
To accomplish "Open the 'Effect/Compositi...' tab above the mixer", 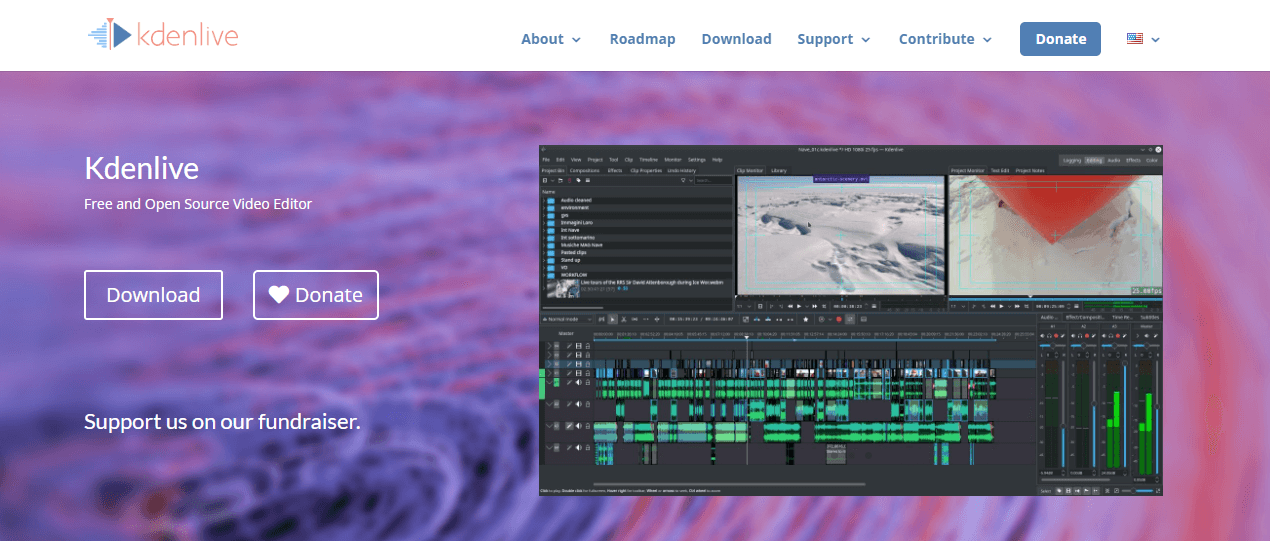I will (x=1084, y=317).
